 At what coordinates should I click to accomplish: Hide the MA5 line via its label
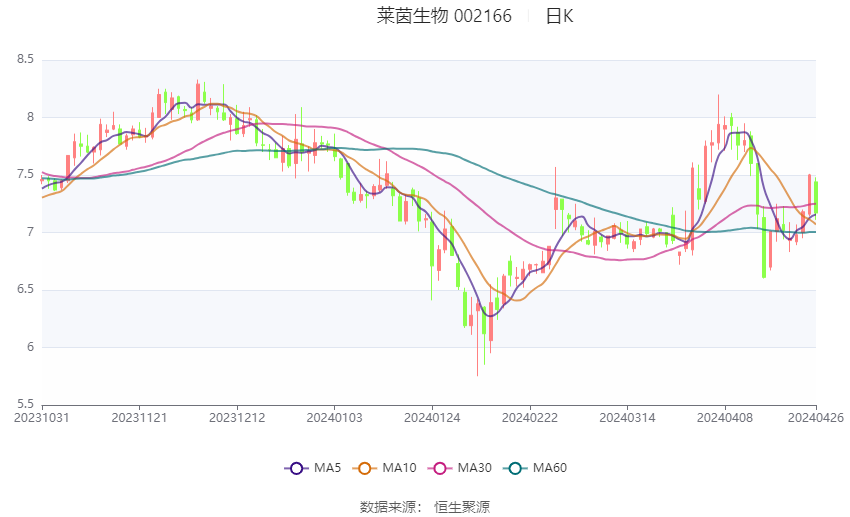click(x=327, y=468)
